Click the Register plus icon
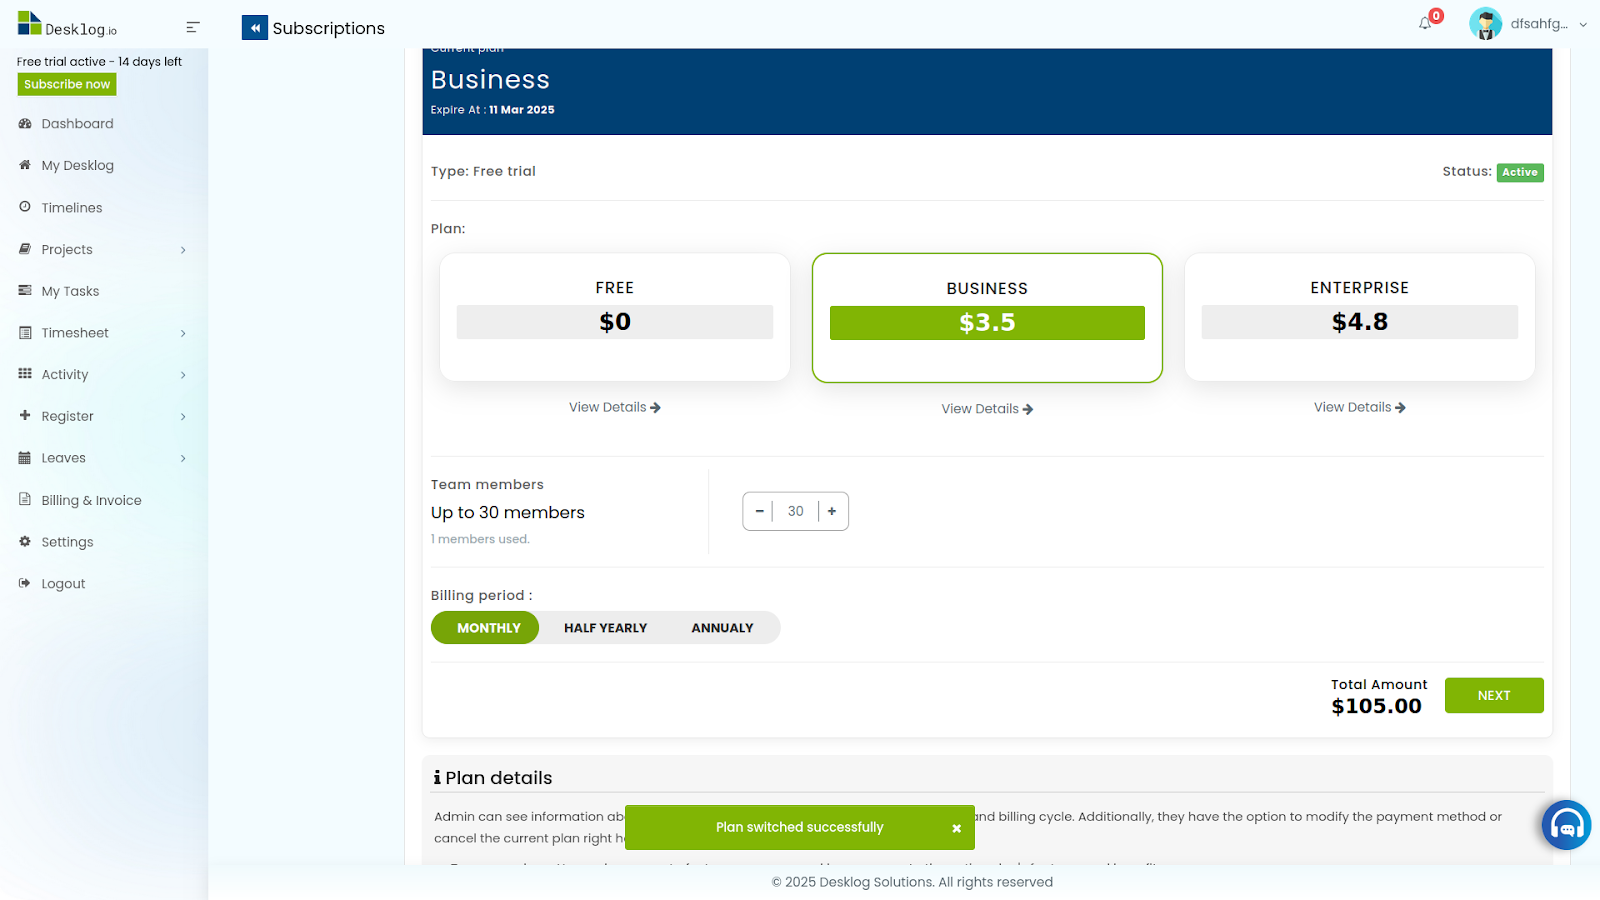This screenshot has height=900, width=1600. 25,416
